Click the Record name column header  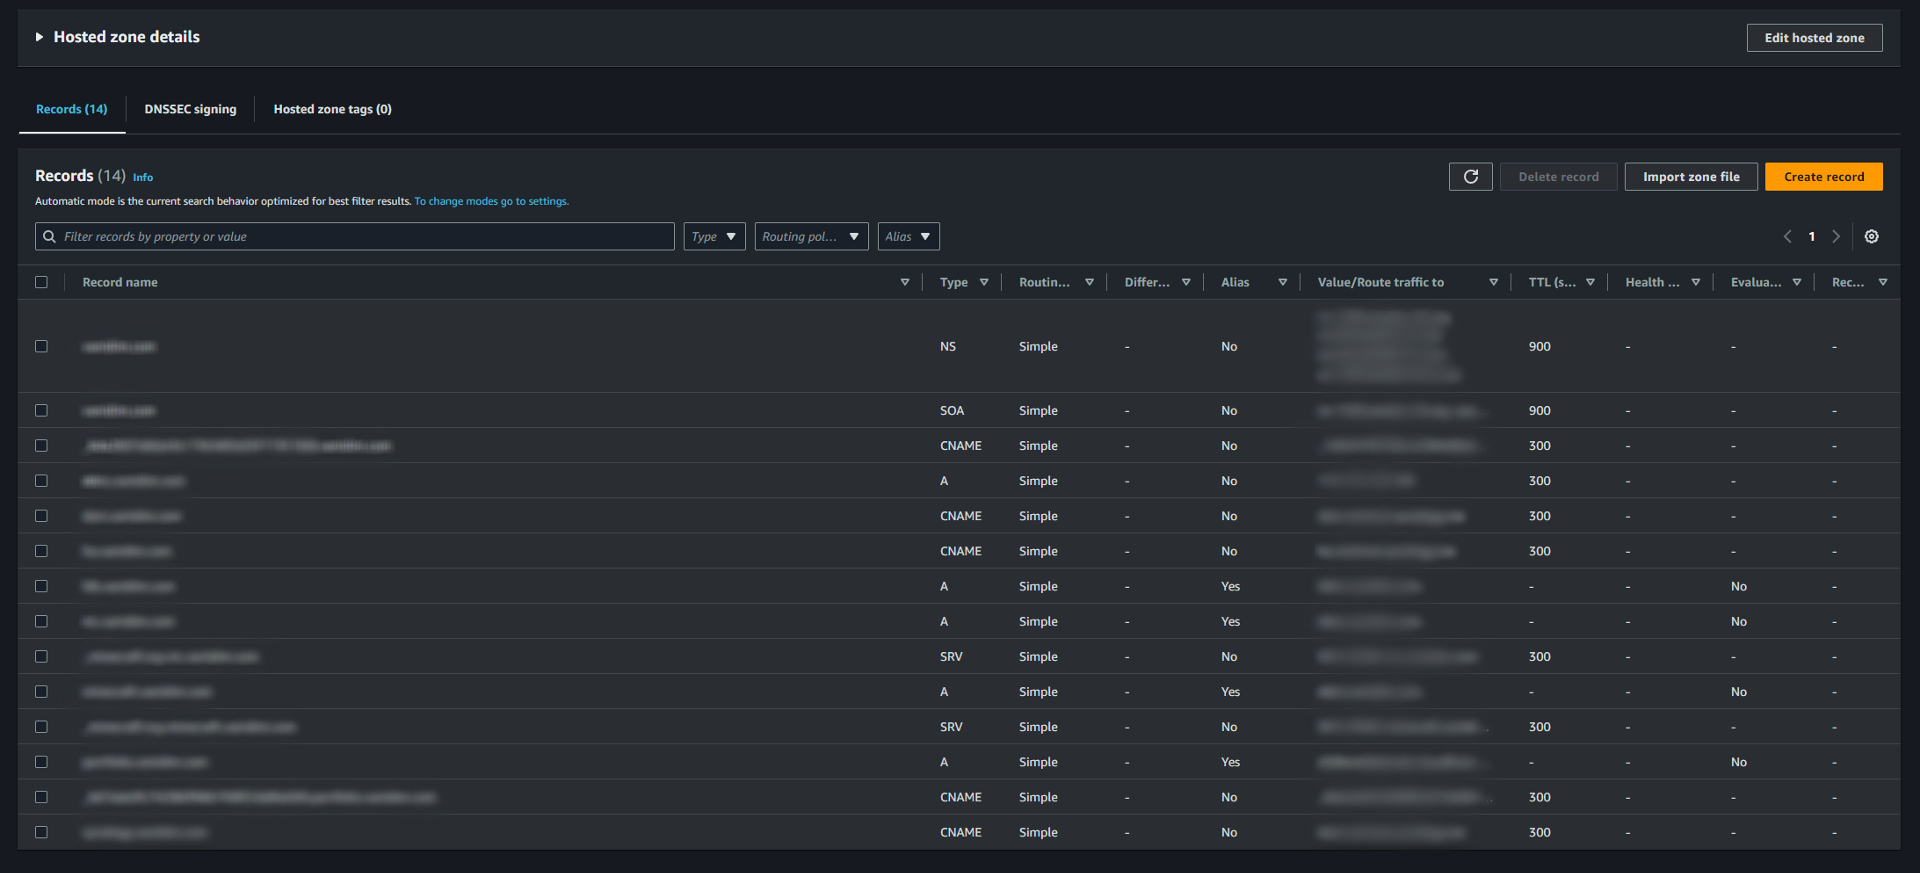[120, 283]
